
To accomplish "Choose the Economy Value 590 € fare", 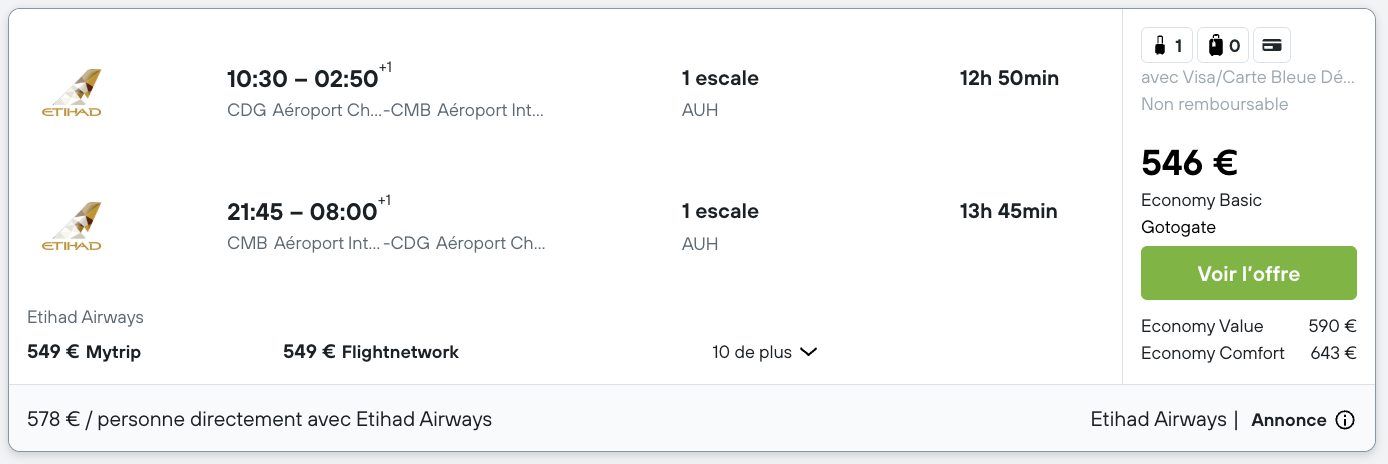I will (x=1248, y=326).
